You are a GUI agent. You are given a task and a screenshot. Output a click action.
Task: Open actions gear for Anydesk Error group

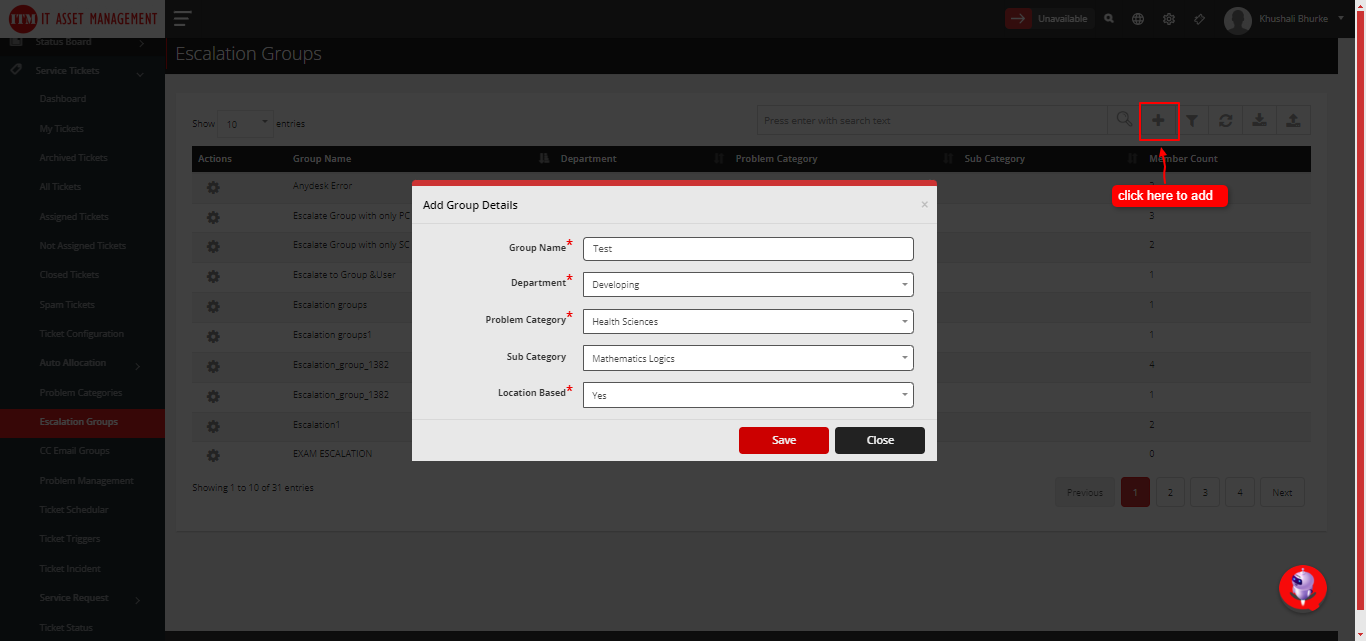pyautogui.click(x=213, y=187)
